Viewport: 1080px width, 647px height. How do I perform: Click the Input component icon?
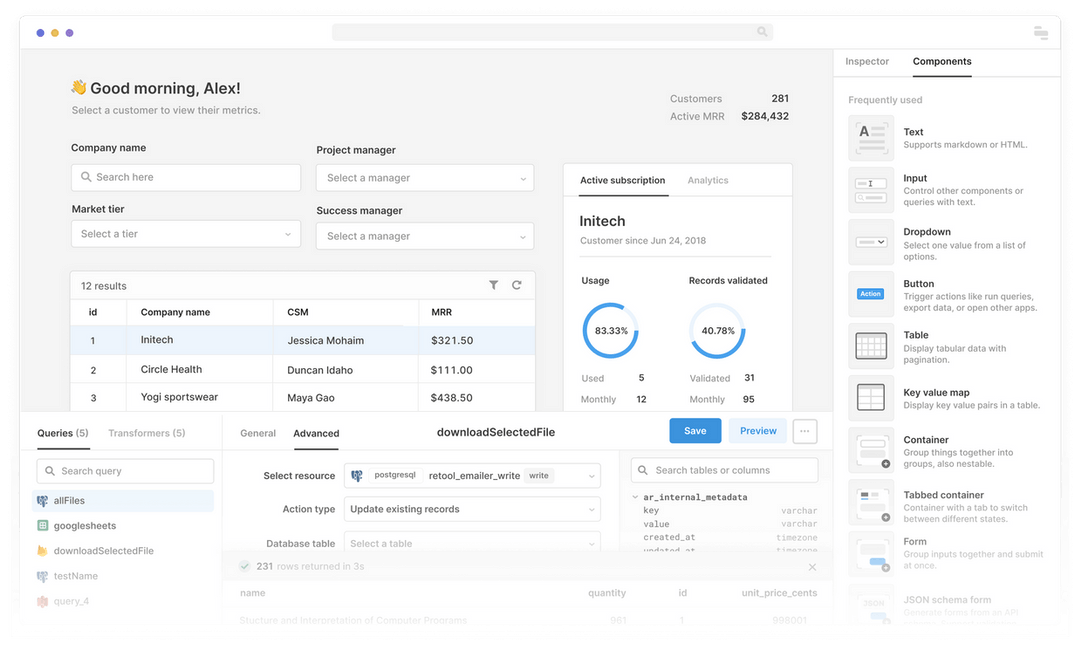point(872,190)
